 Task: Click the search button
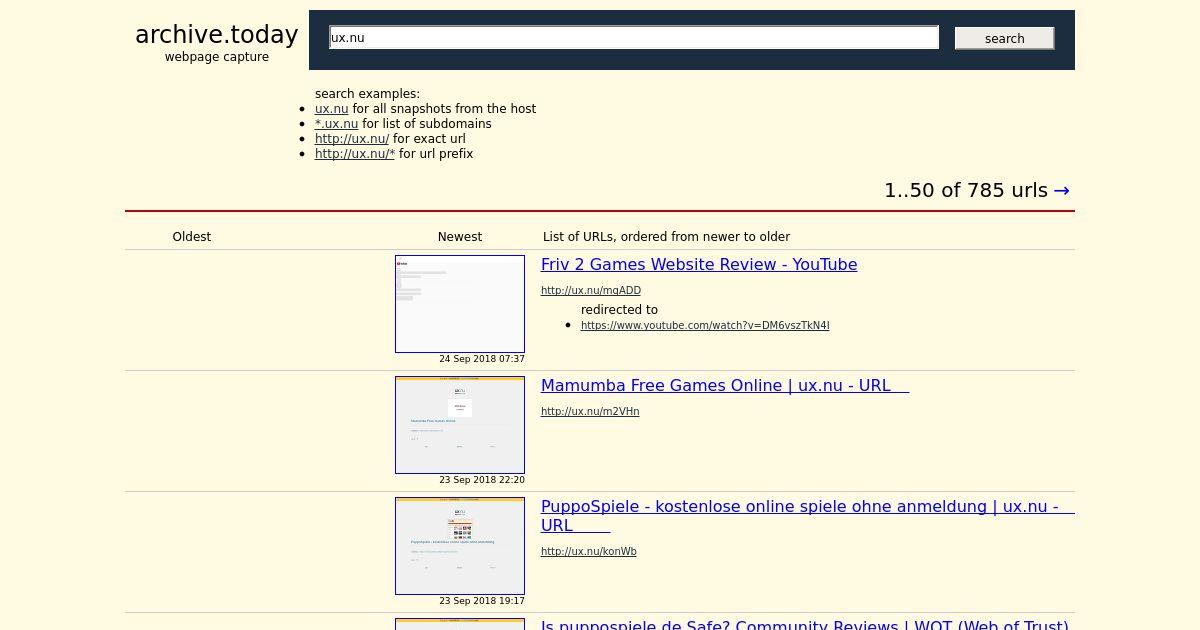[1004, 38]
